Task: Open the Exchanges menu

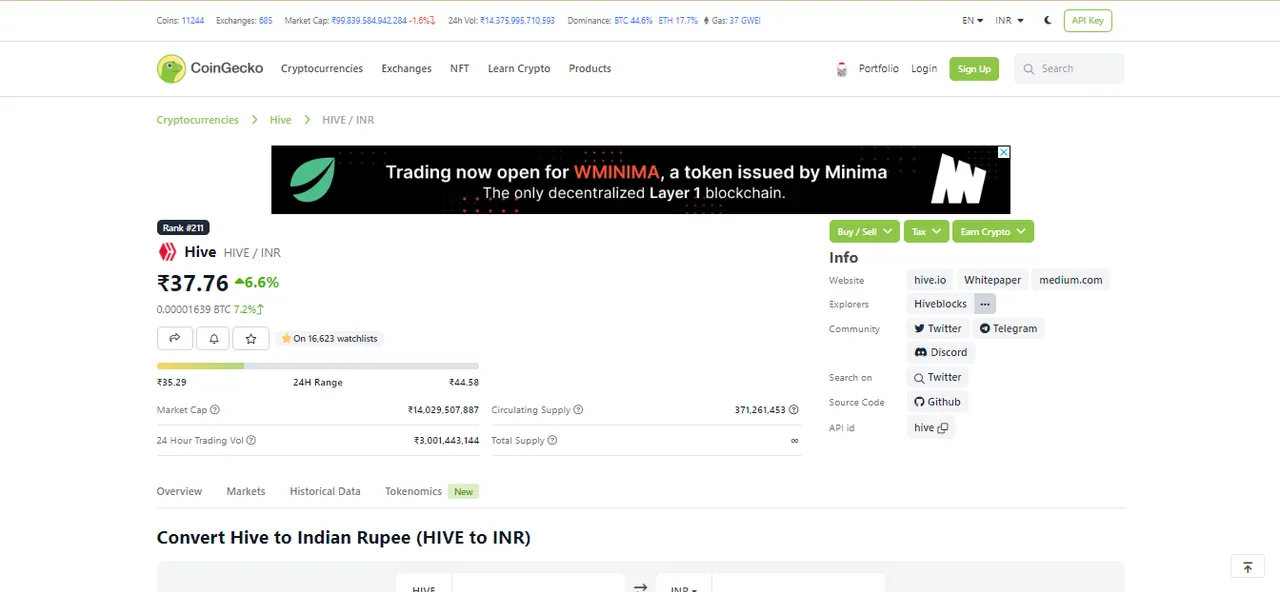Action: (406, 69)
